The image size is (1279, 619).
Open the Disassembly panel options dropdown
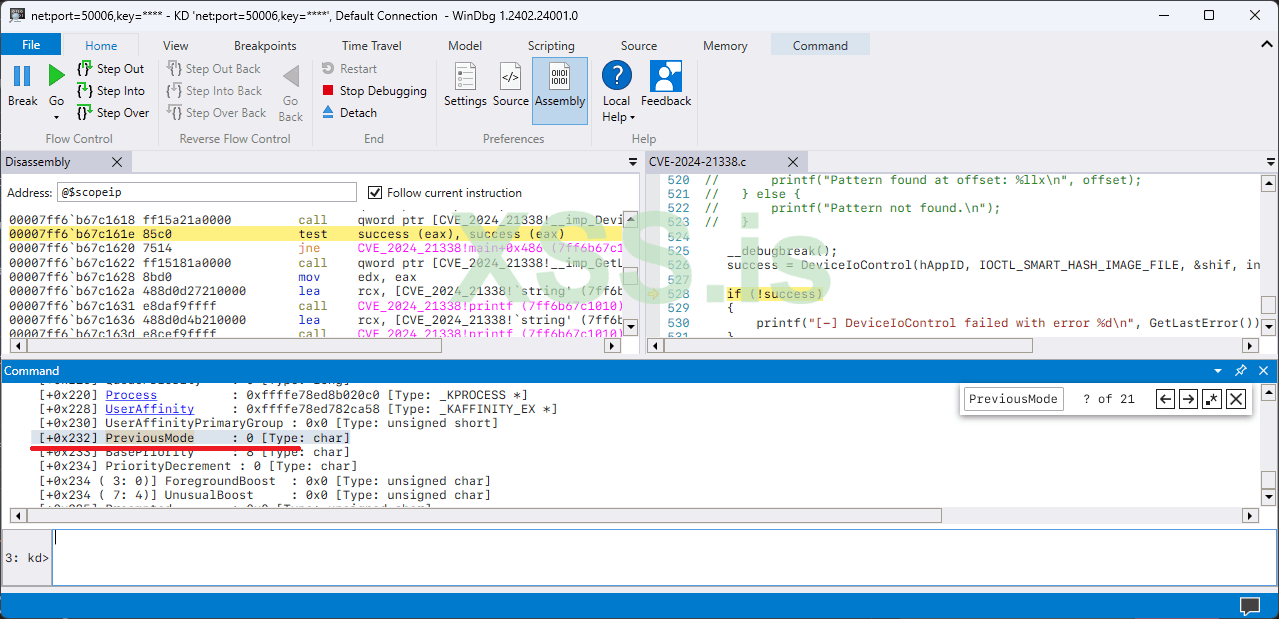(632, 162)
